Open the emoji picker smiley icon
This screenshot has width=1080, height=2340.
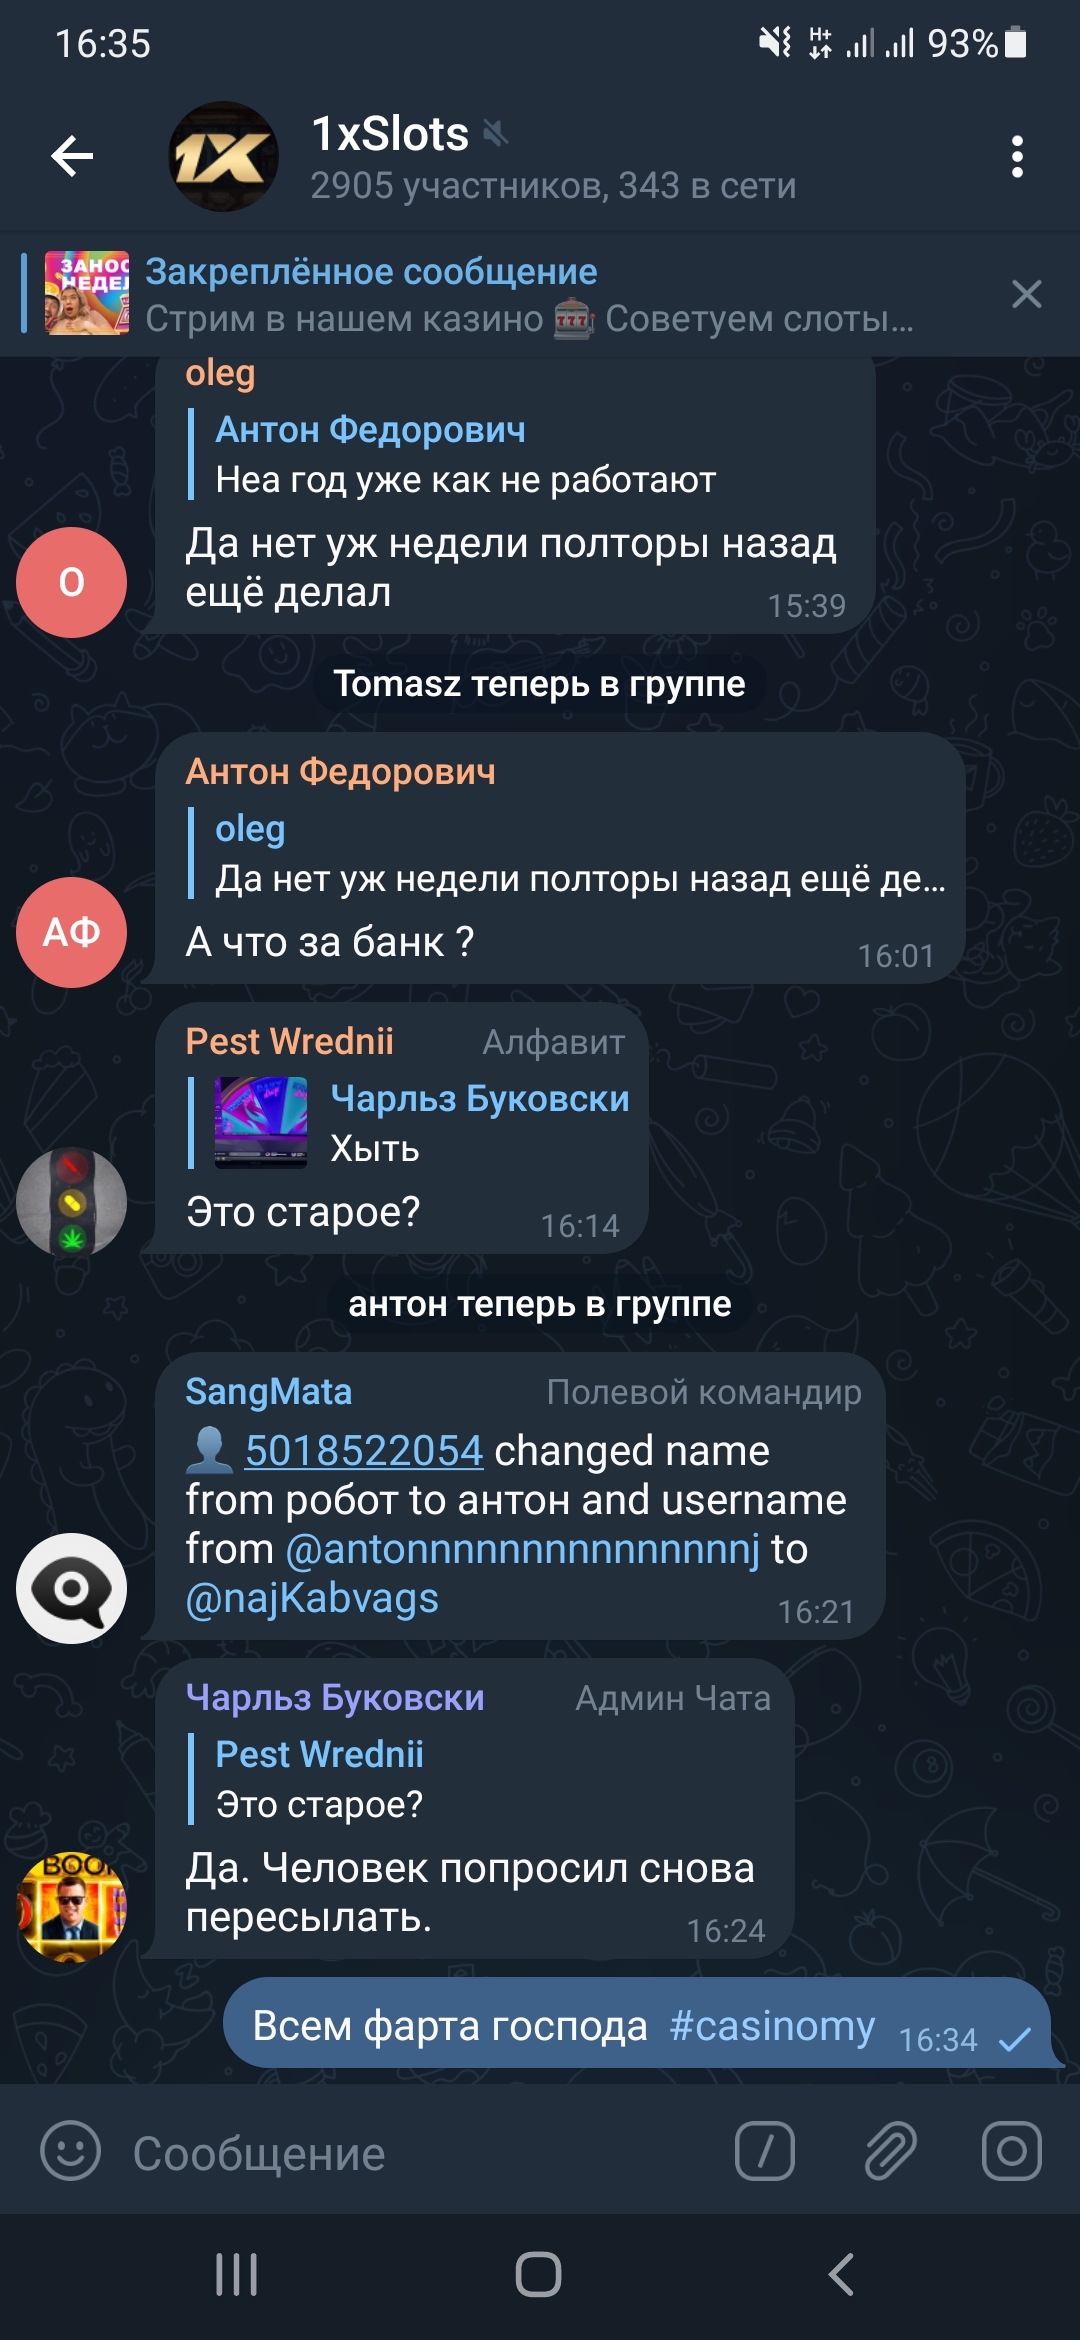click(71, 2151)
